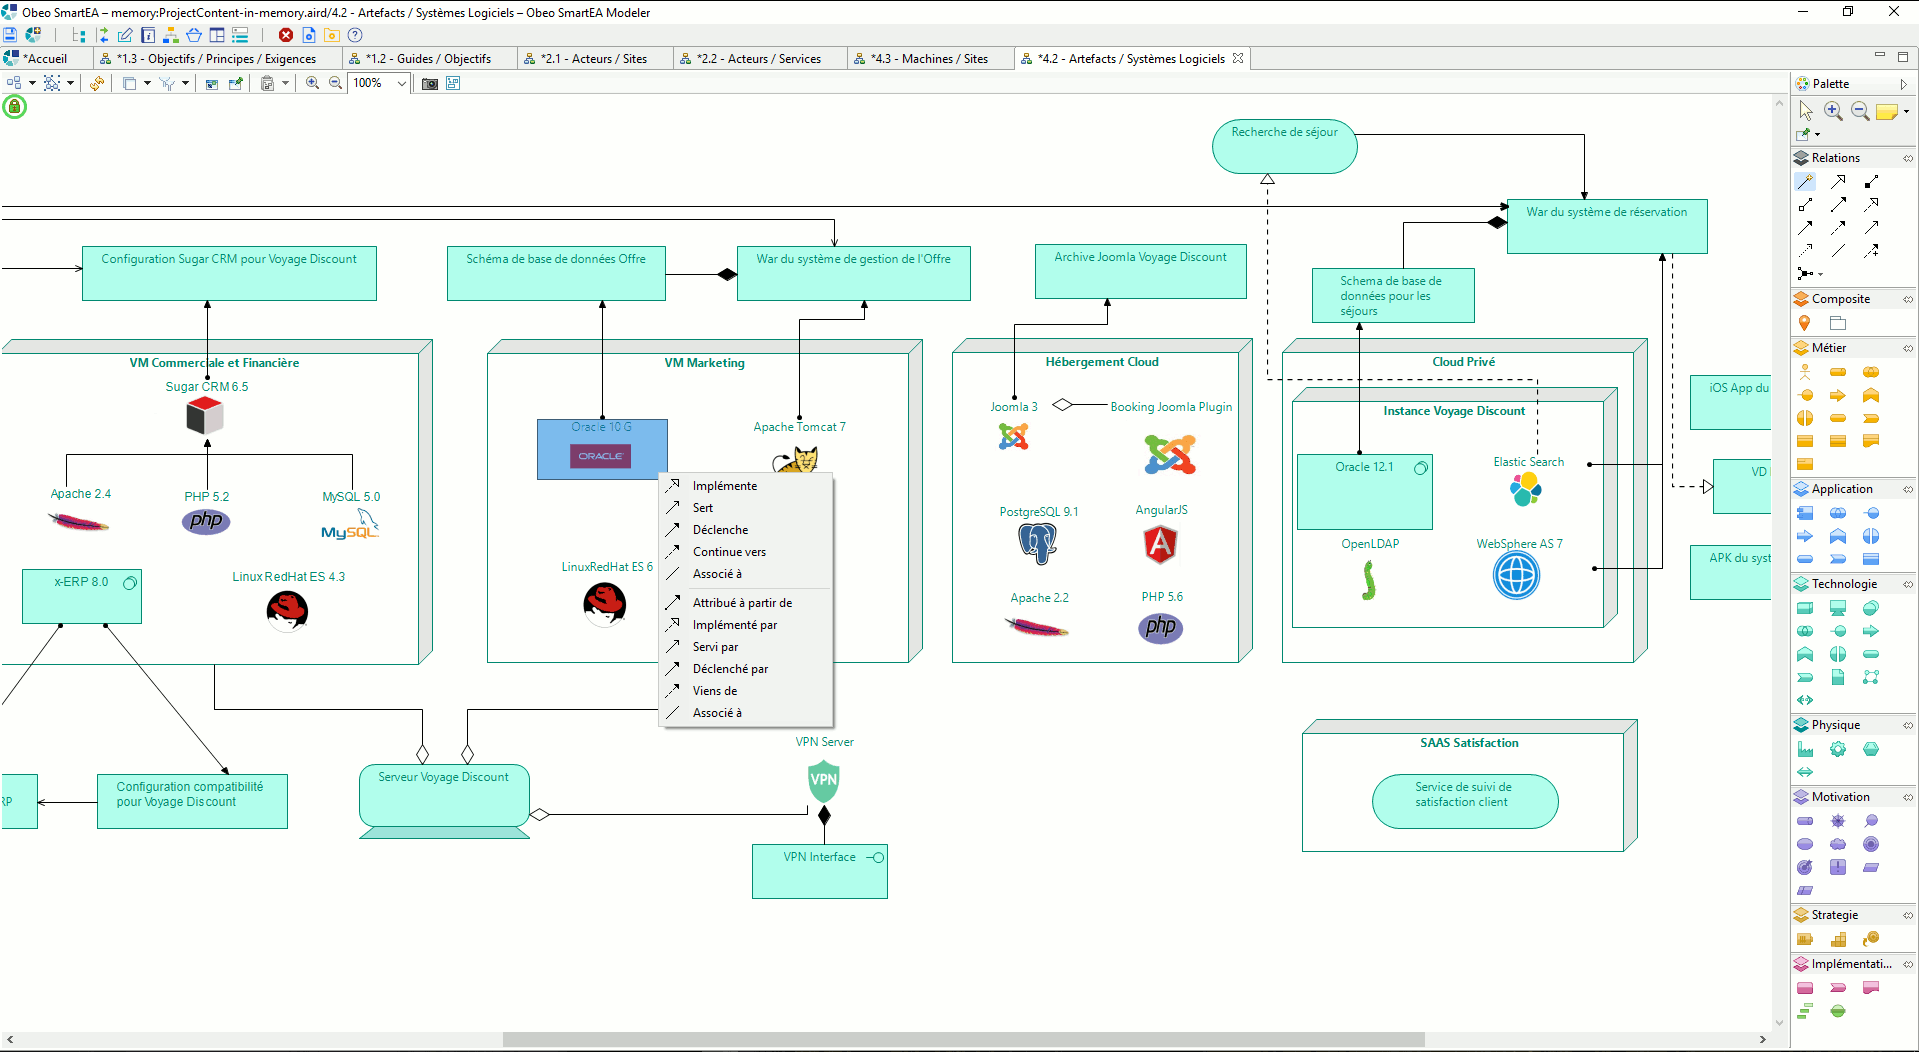This screenshot has height=1052, width=1919.
Task: Close the '*4.2 - Artefacts / Systèmes Logiciels' tab
Action: pyautogui.click(x=1238, y=58)
